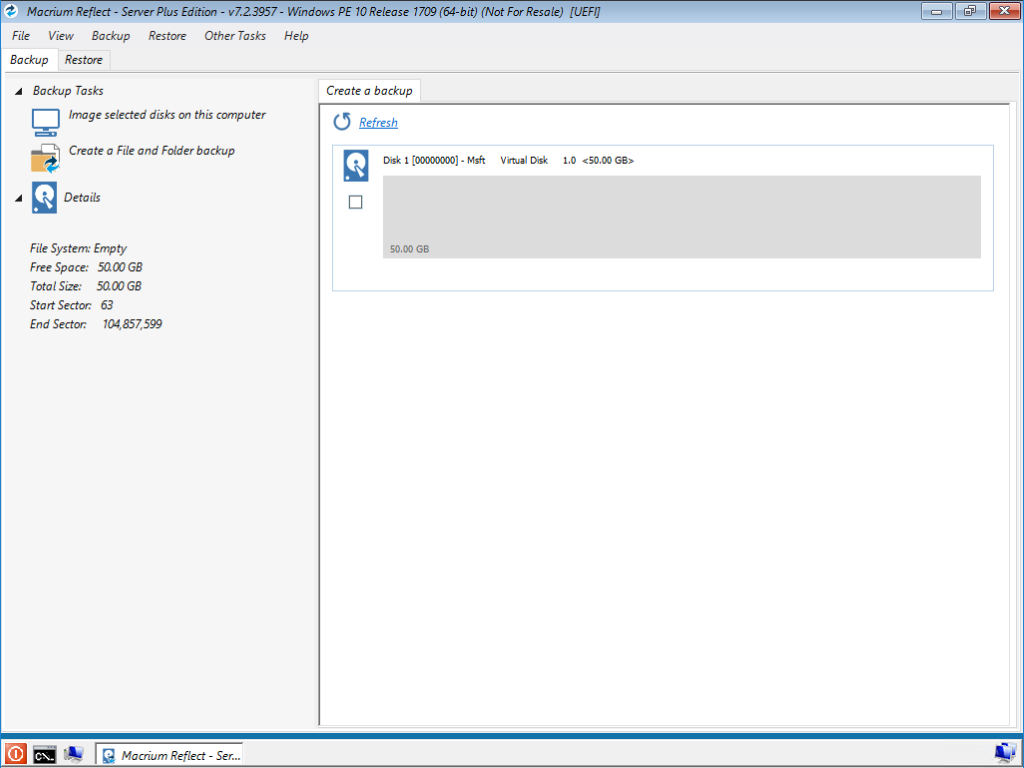Click the Details hard disk icon
The height and width of the screenshot is (768, 1024).
coord(44,198)
